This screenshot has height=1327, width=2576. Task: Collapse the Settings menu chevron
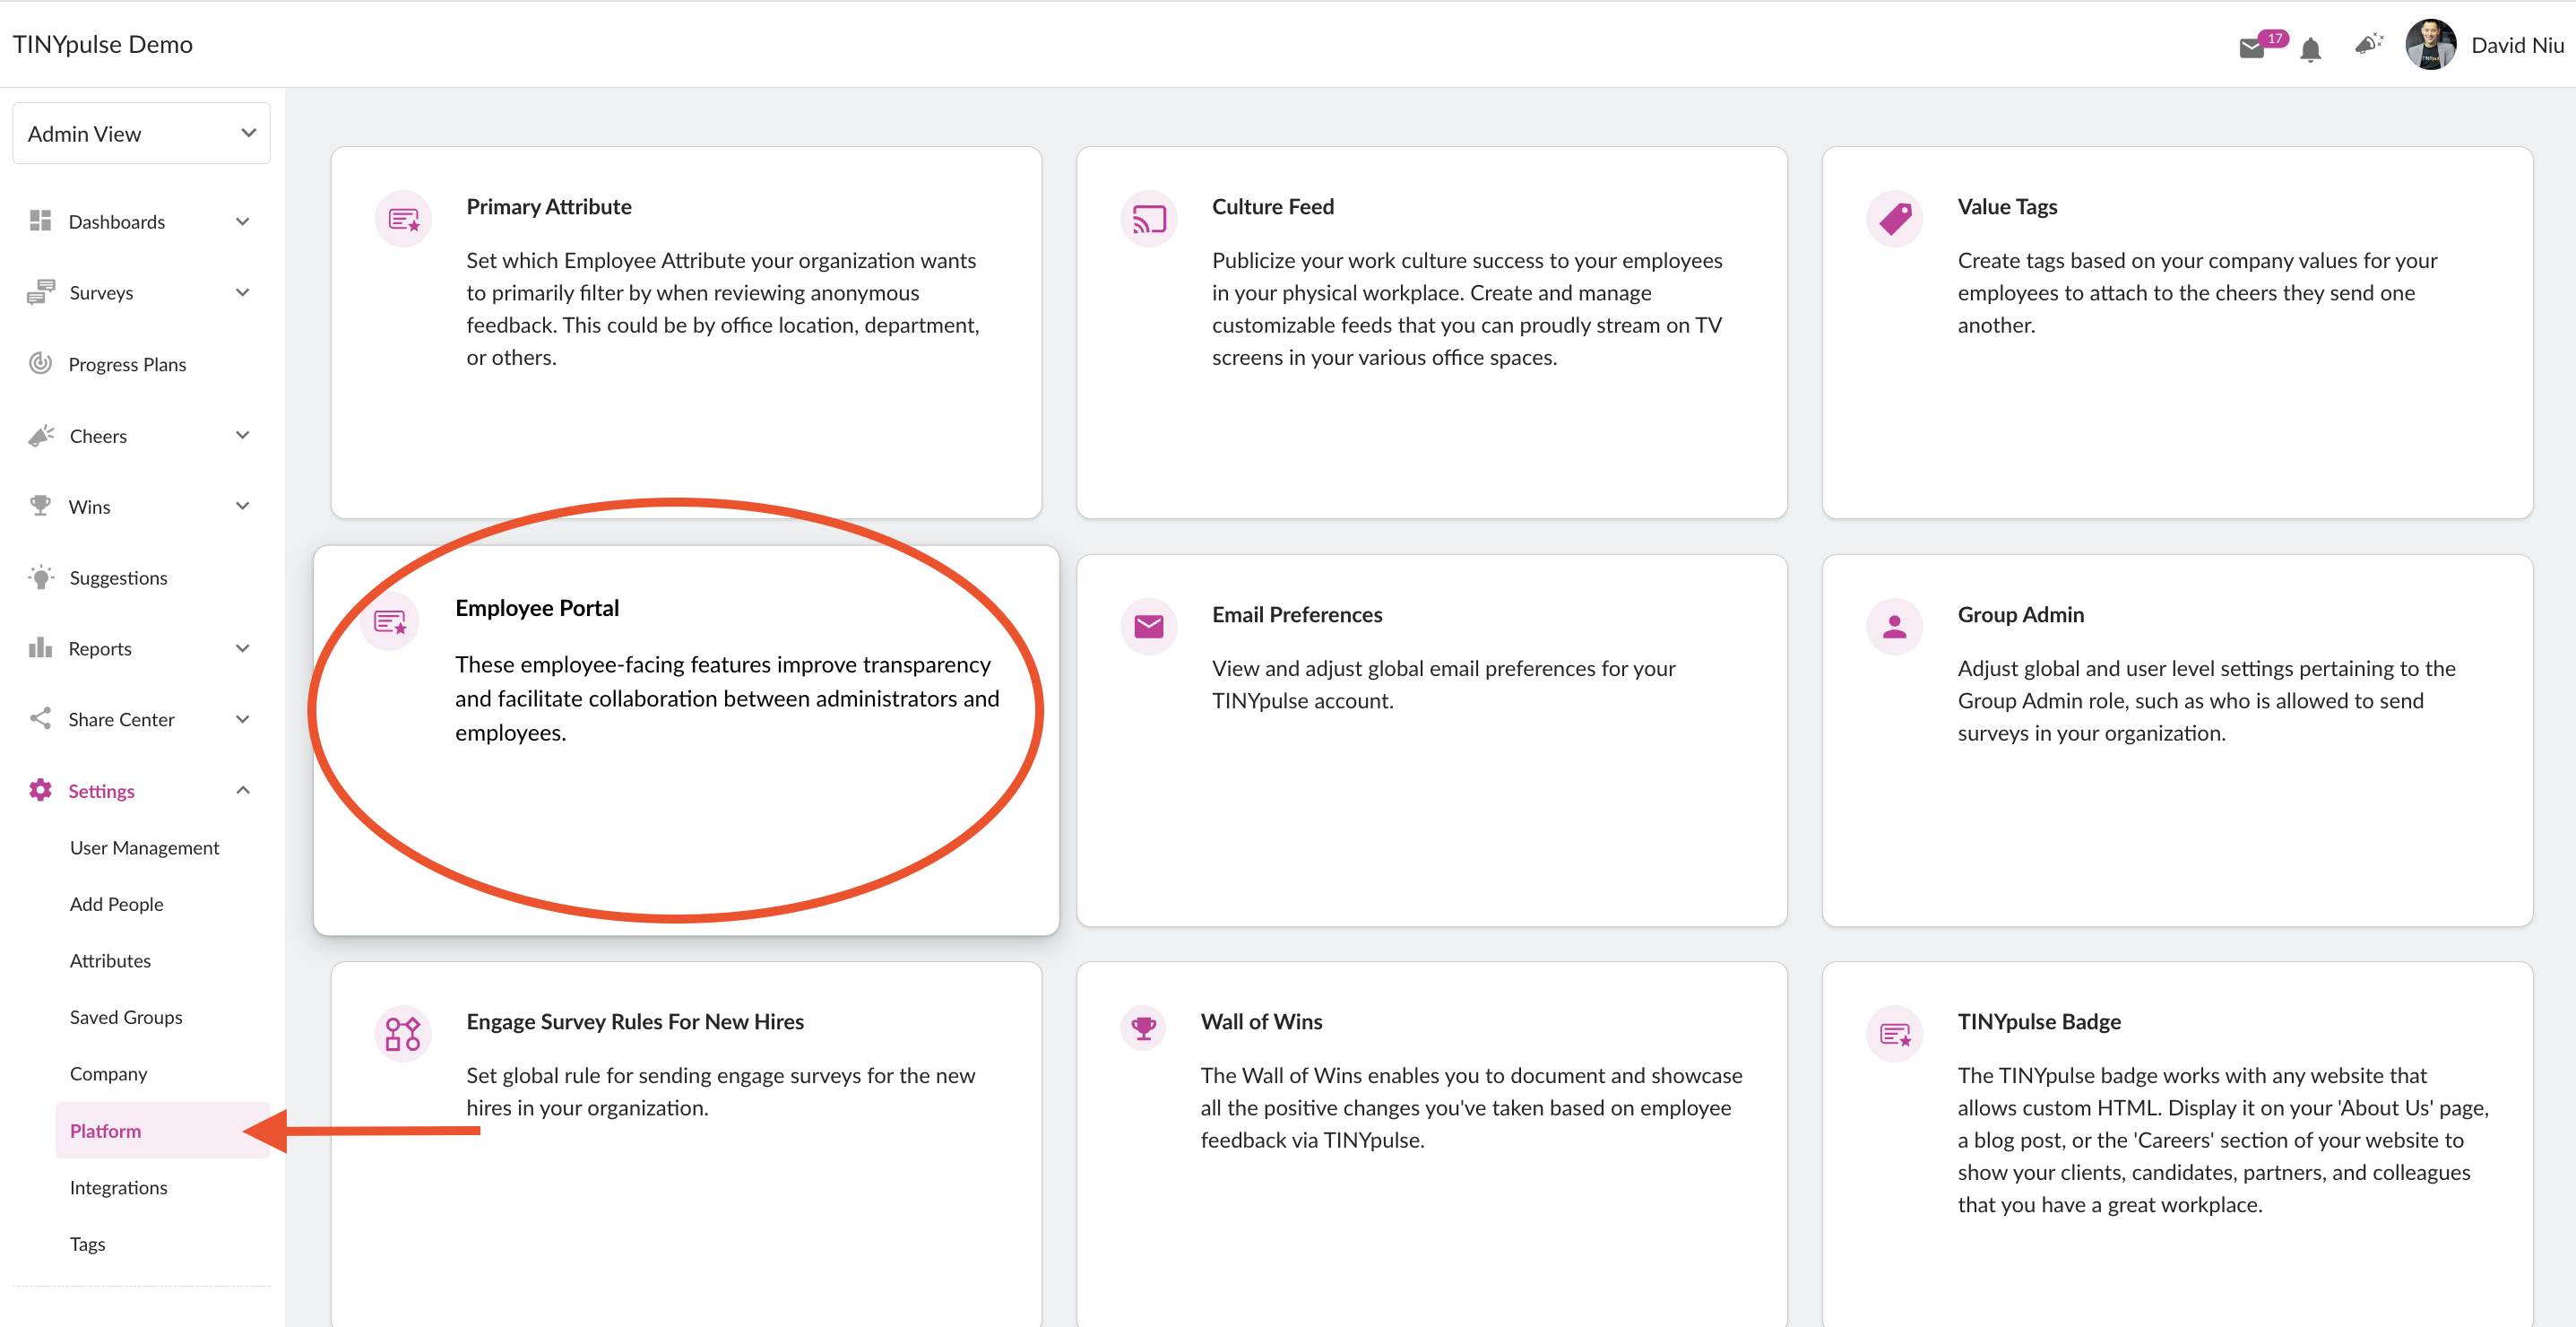coord(242,790)
